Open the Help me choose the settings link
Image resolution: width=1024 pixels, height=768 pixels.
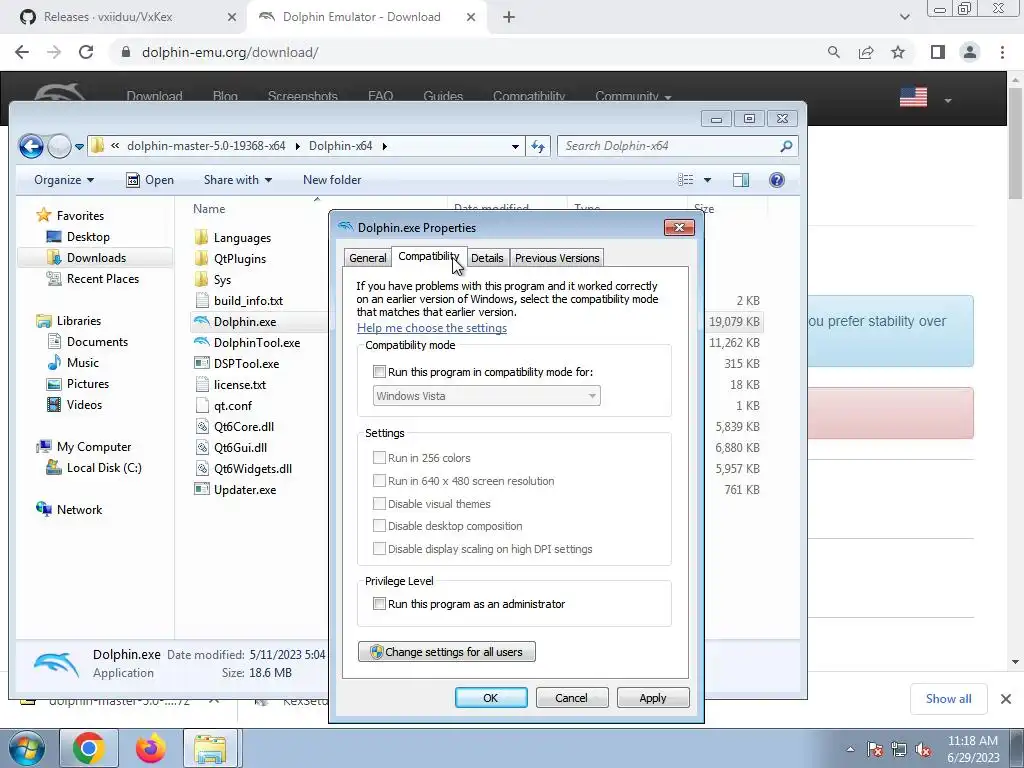tap(432, 328)
